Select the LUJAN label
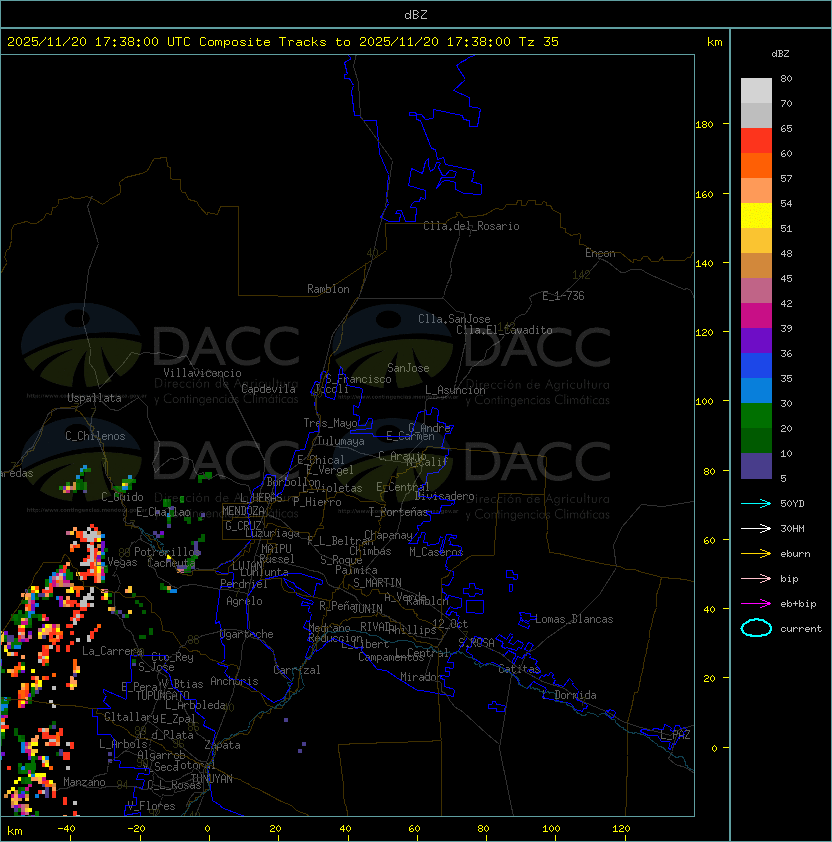 point(247,565)
